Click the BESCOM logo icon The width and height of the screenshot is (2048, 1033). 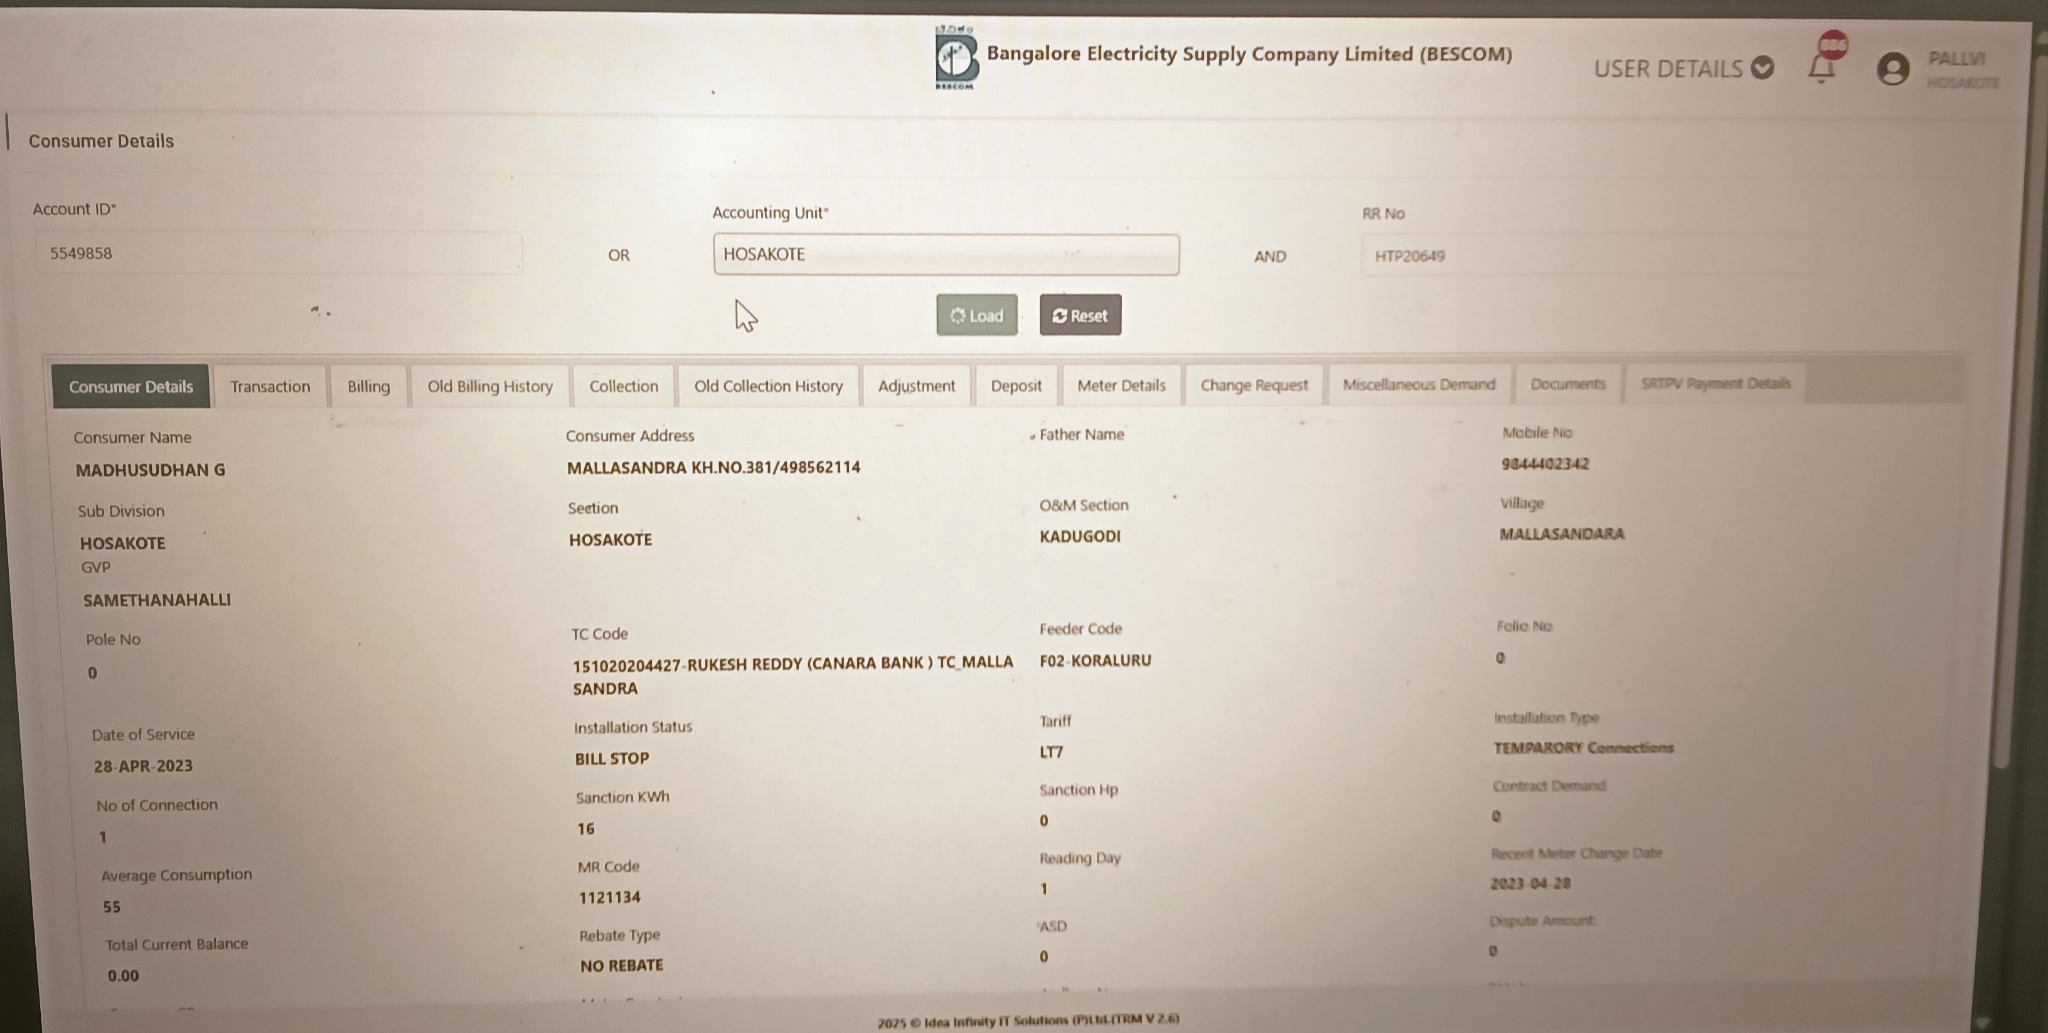(x=956, y=58)
